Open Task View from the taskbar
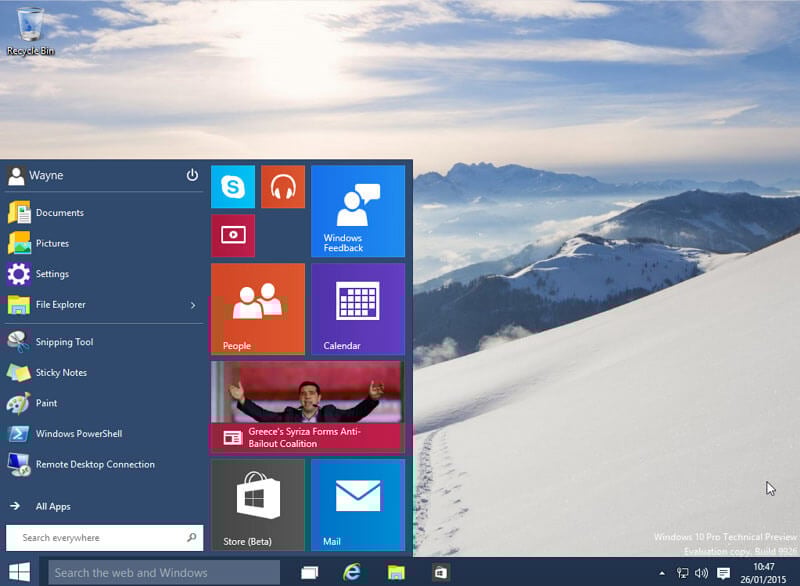Image resolution: width=800 pixels, height=586 pixels. (309, 572)
